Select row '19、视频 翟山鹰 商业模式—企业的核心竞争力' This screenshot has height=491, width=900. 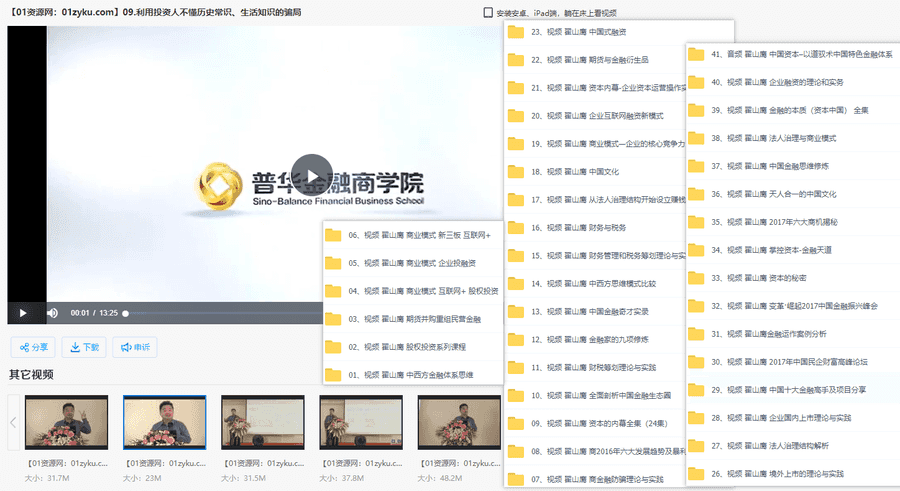(x=595, y=144)
